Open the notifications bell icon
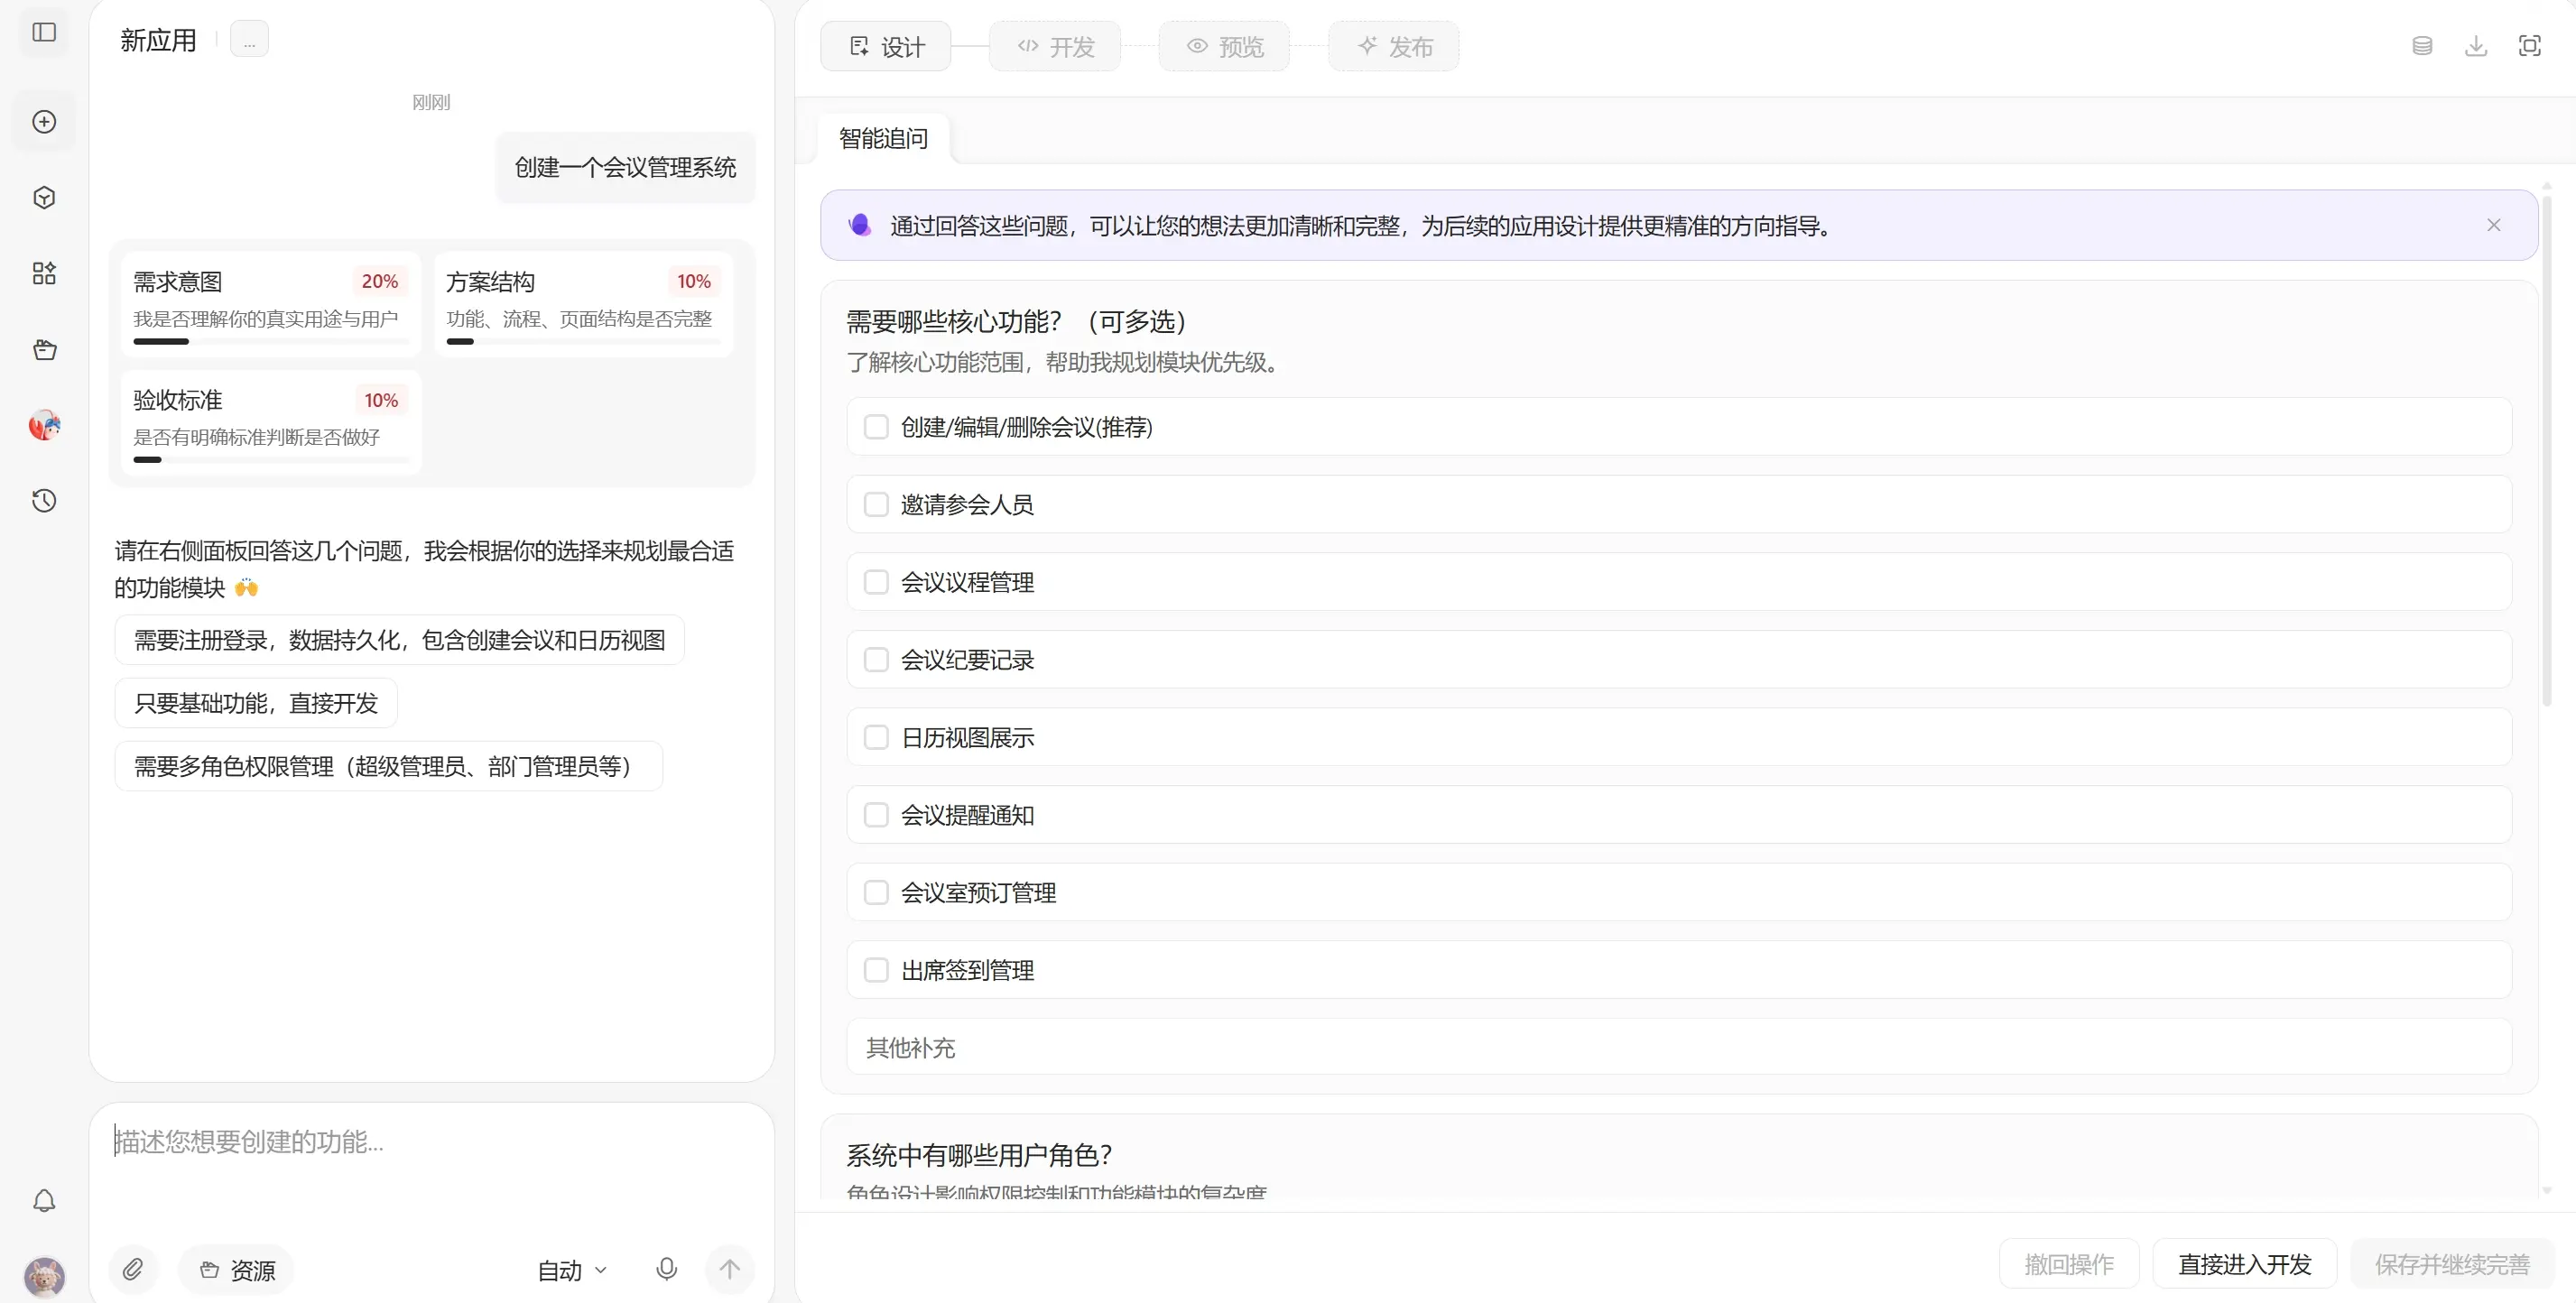Screen dimensions: 2576x1303 click(44, 1200)
